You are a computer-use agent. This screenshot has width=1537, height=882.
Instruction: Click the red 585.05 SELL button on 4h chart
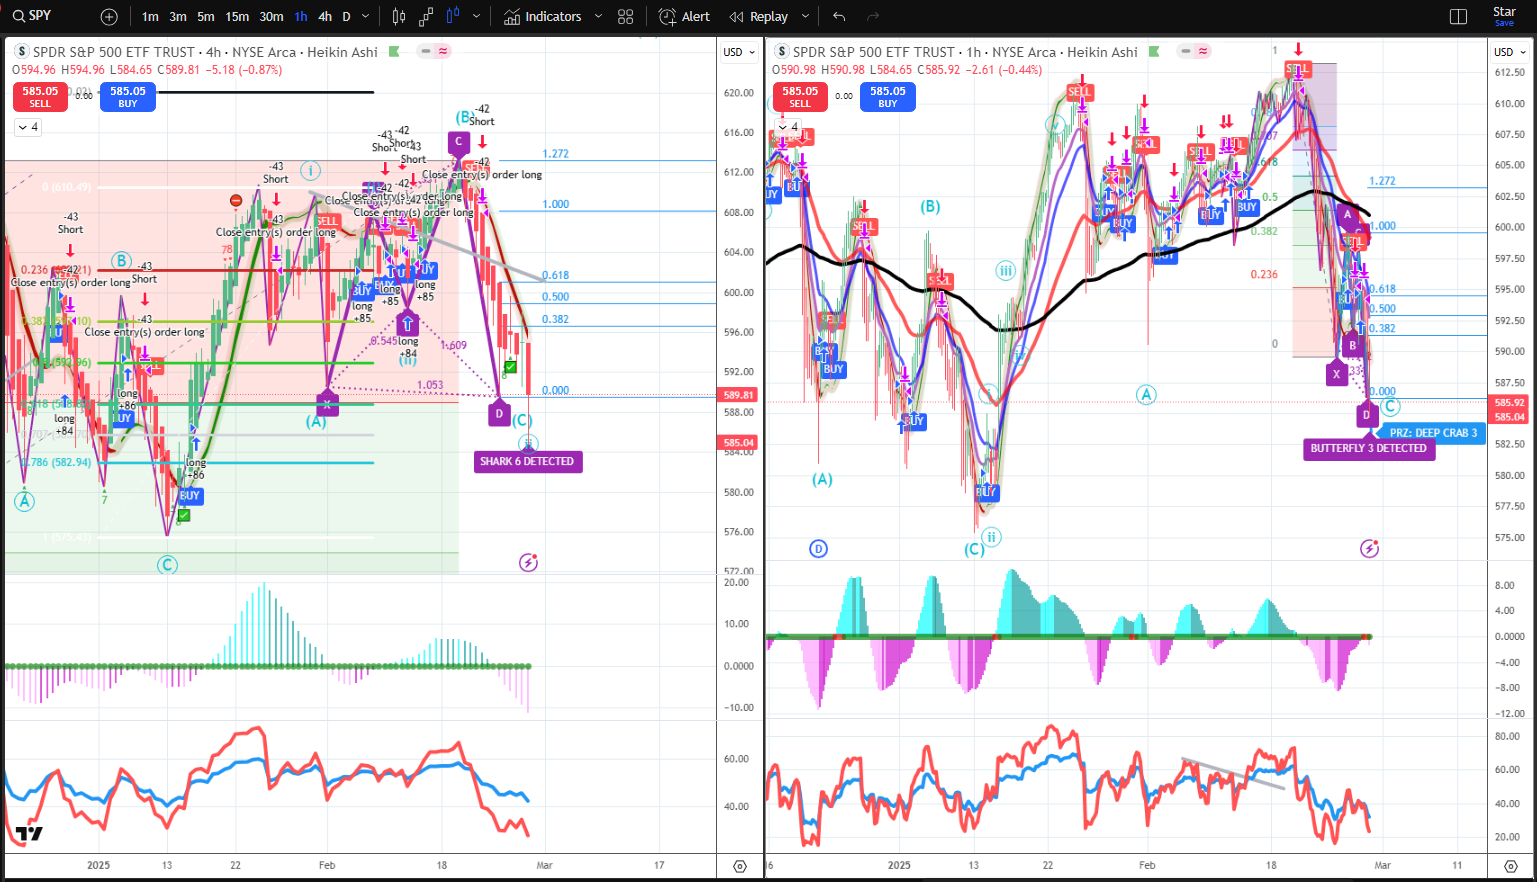(40, 97)
